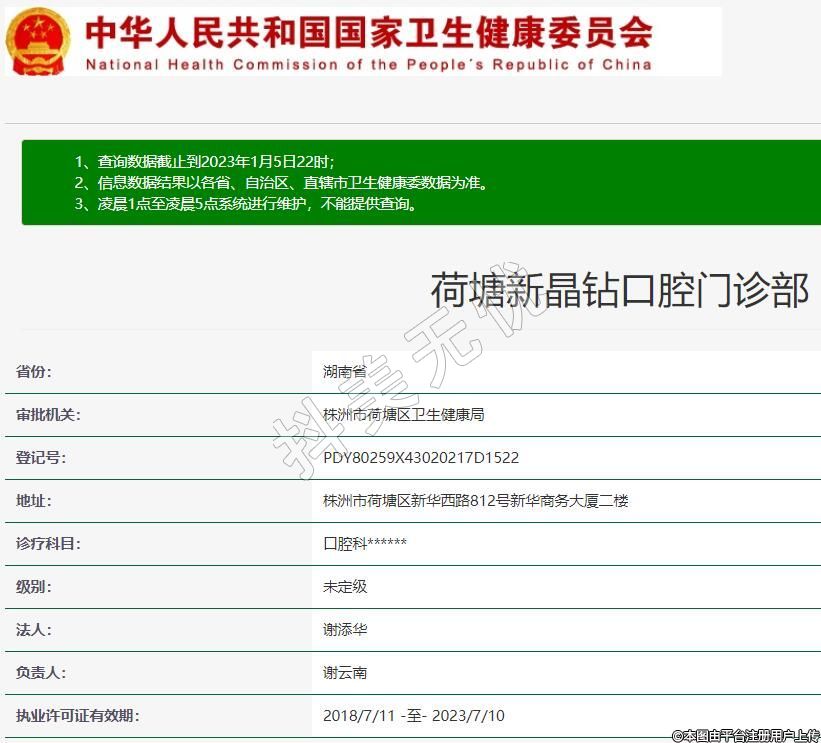The width and height of the screenshot is (821, 743).
Task: Click the query data cutoff date notice
Action: point(204,161)
